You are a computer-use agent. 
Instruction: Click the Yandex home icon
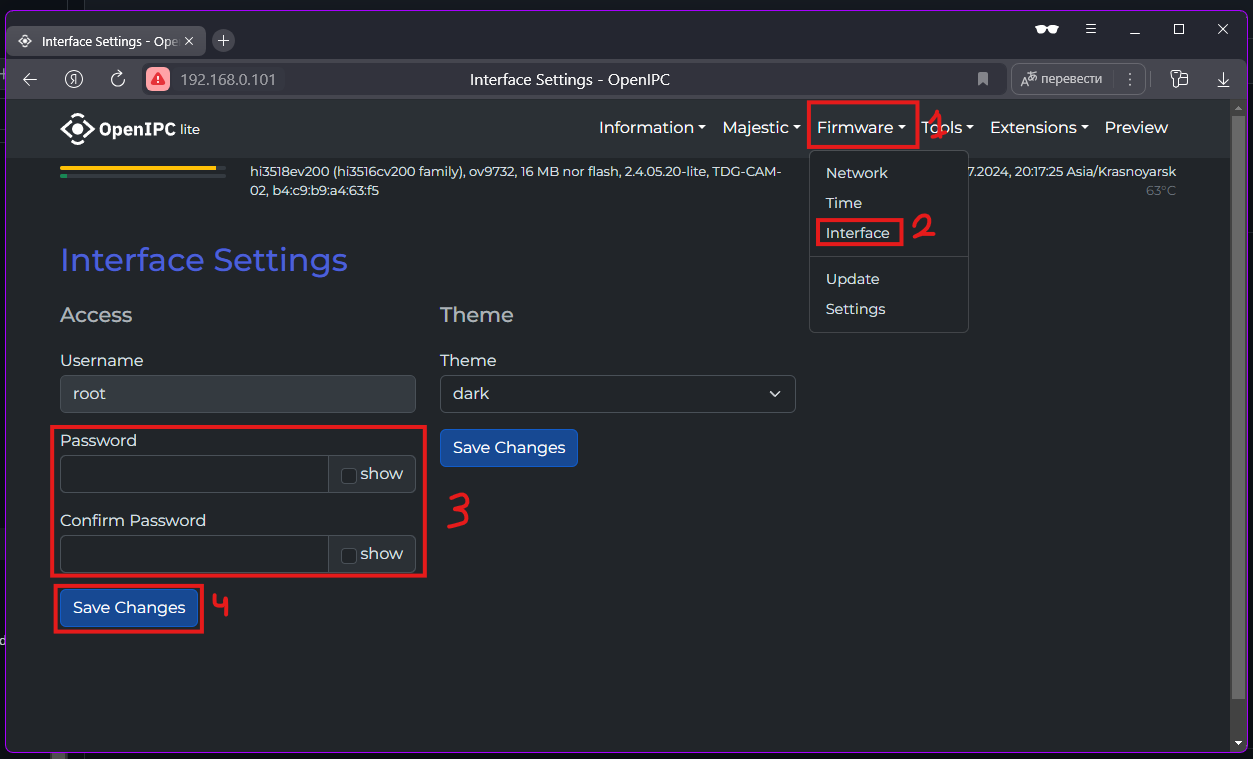pos(73,79)
